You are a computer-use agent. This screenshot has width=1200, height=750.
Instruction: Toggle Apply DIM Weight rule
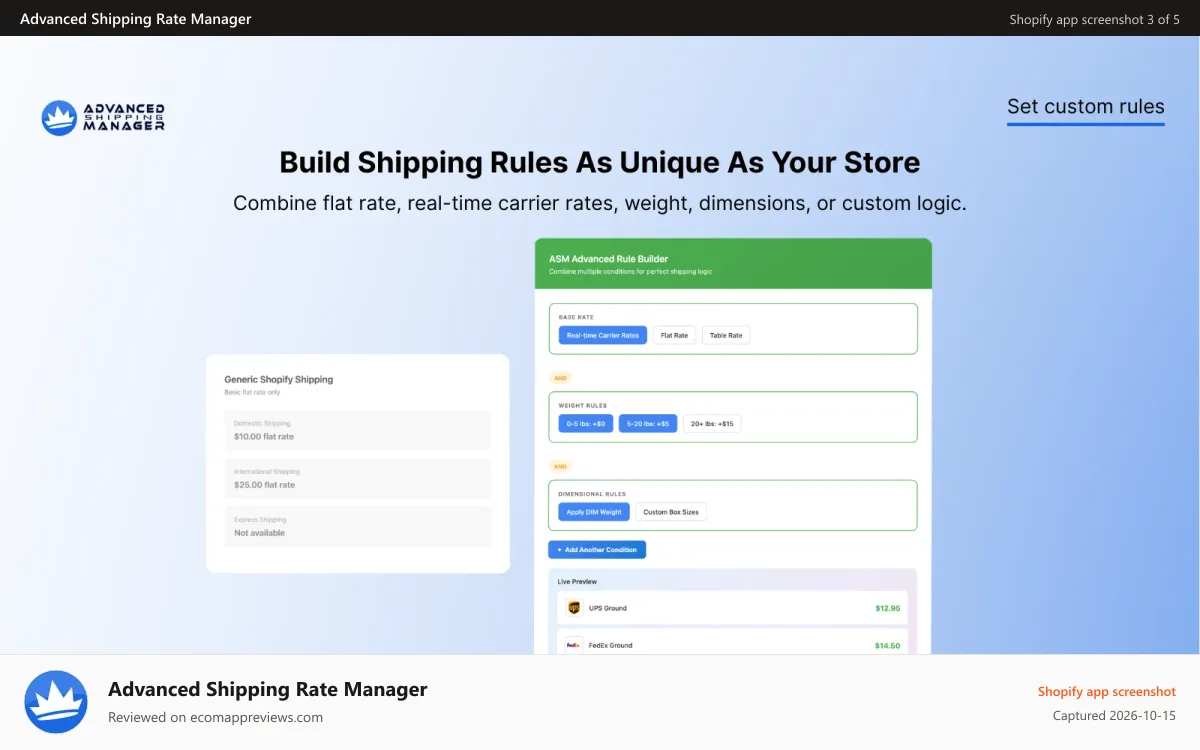[594, 512]
